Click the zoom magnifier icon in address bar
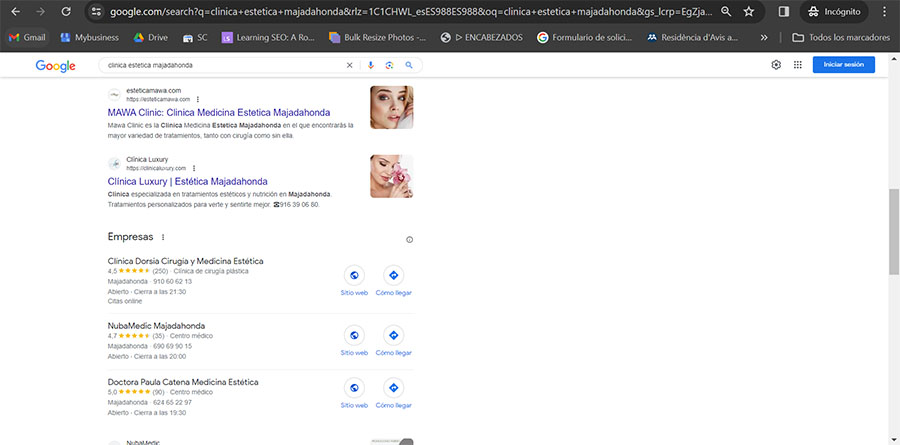This screenshot has width=900, height=445. click(x=726, y=11)
